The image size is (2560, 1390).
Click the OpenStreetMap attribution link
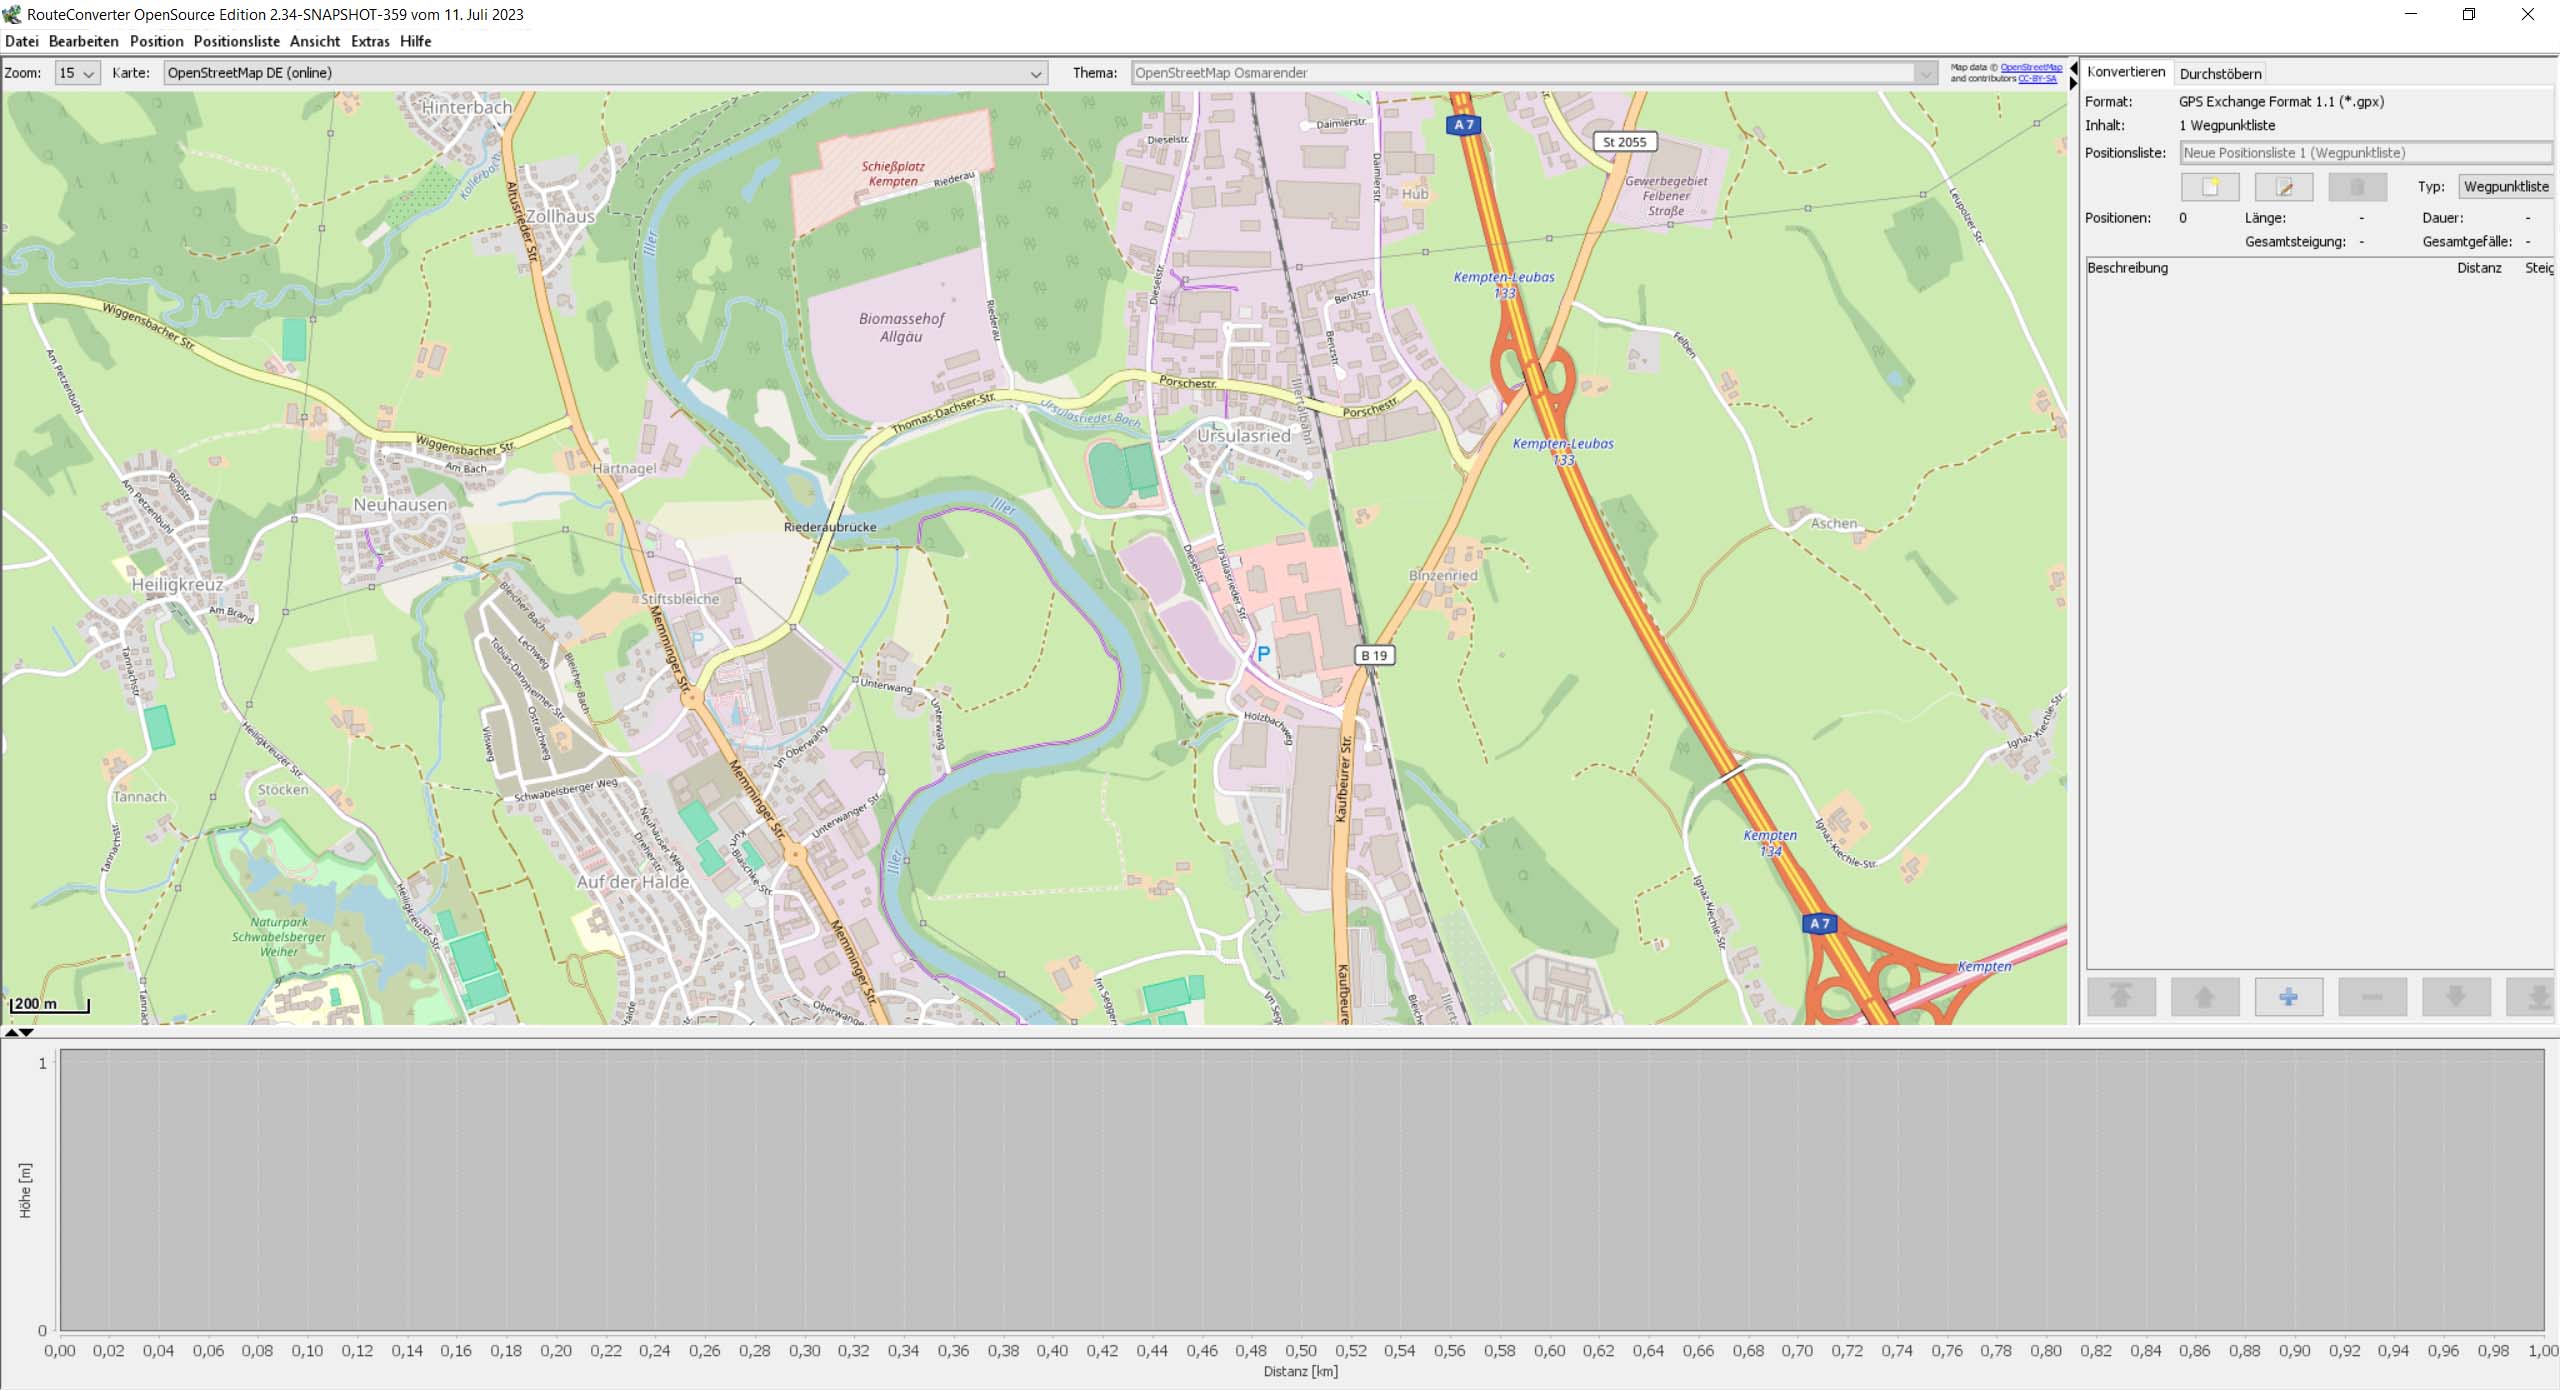click(x=2030, y=68)
